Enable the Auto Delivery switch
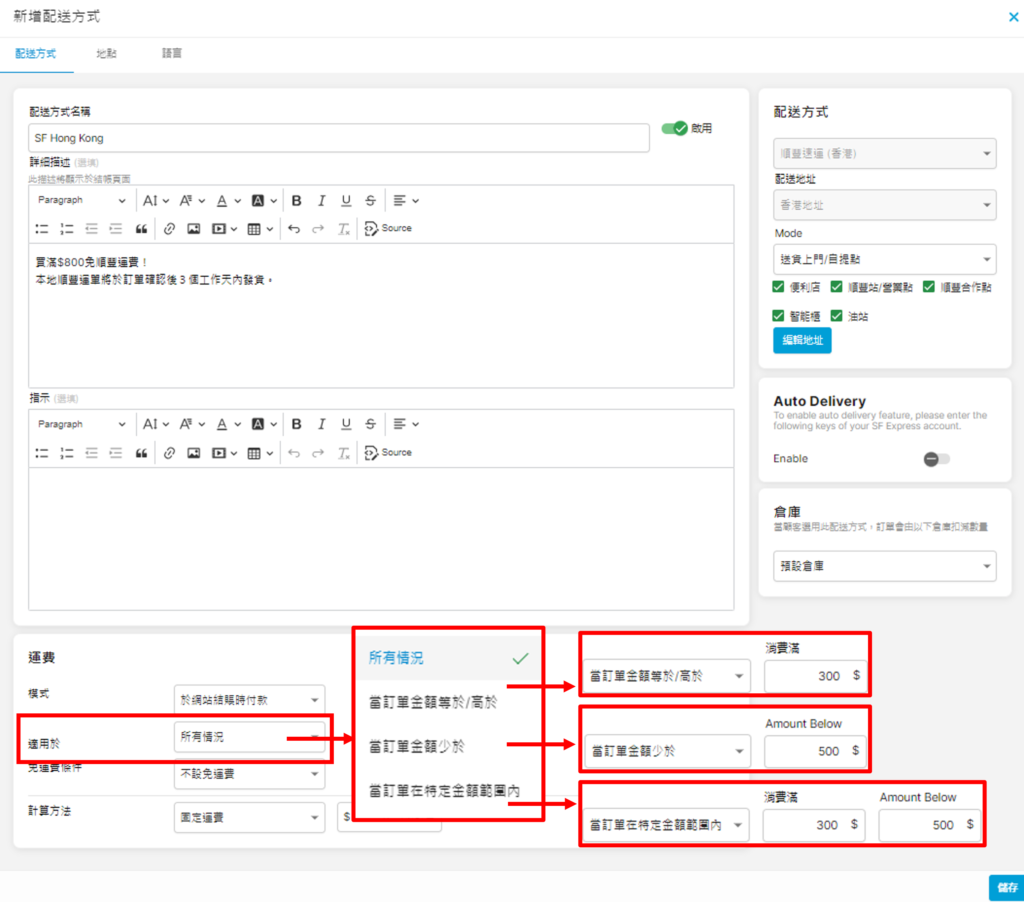This screenshot has width=1024, height=902. click(x=936, y=459)
